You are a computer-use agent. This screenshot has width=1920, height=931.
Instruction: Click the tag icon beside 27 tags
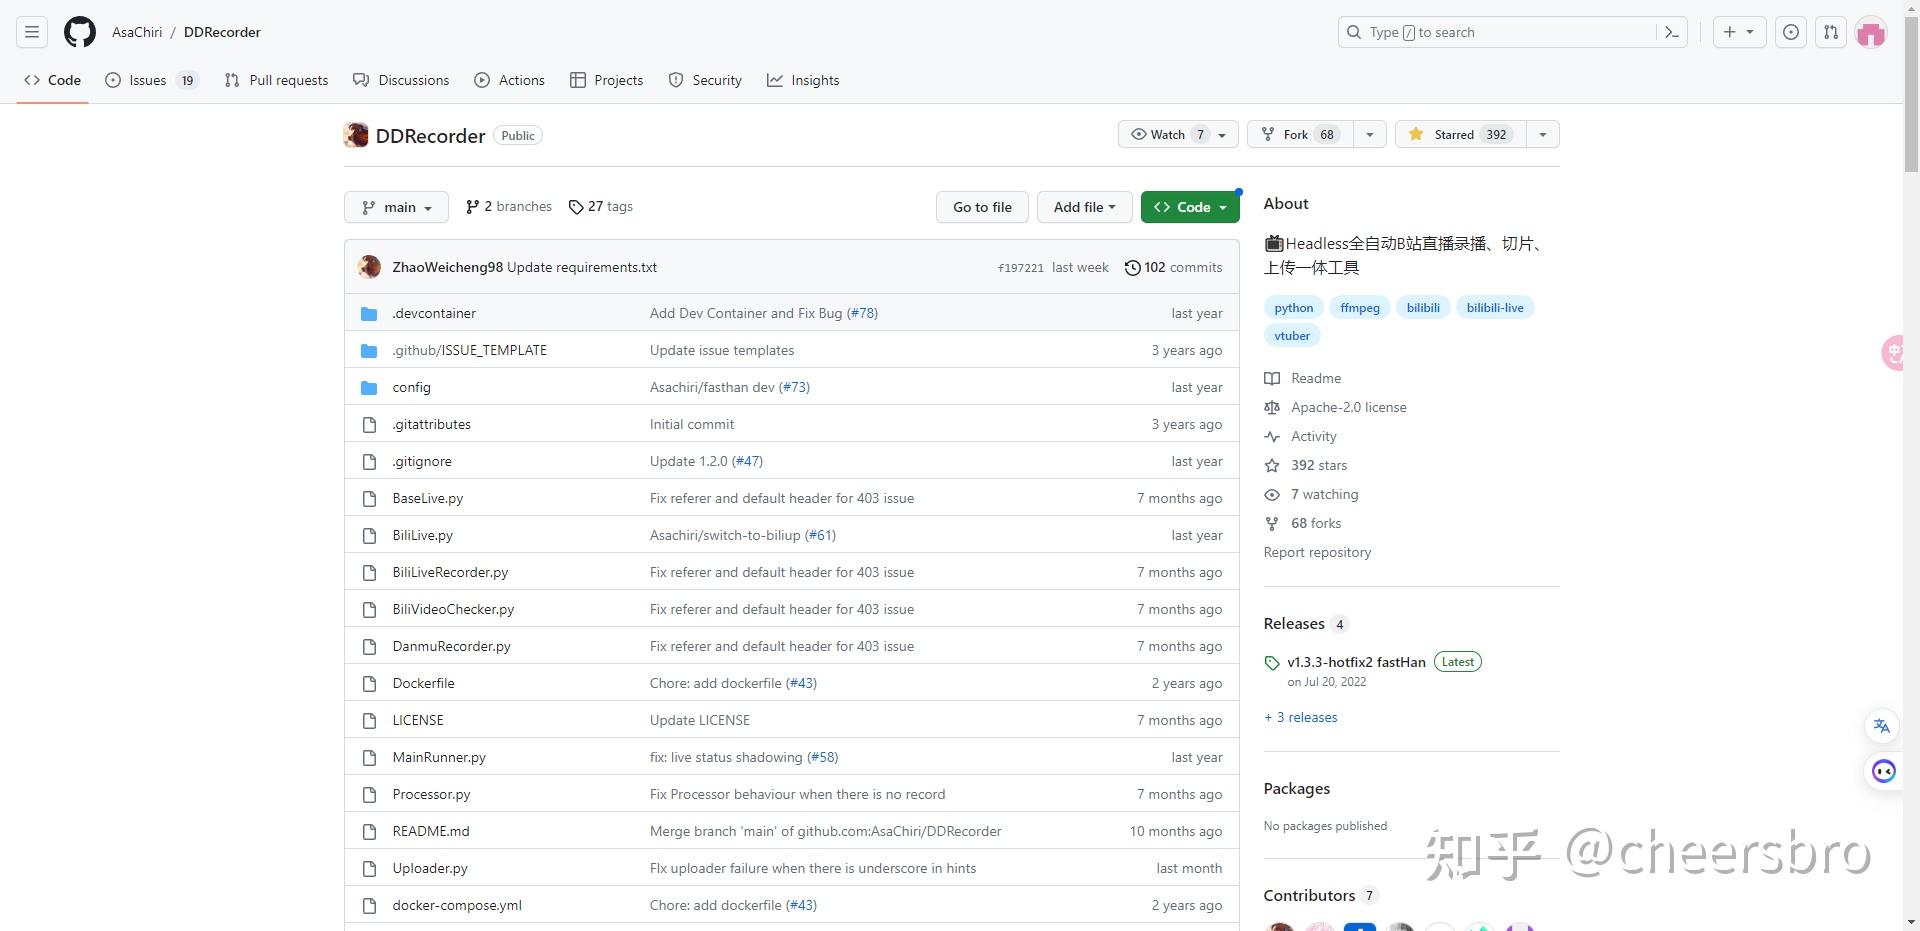point(576,207)
